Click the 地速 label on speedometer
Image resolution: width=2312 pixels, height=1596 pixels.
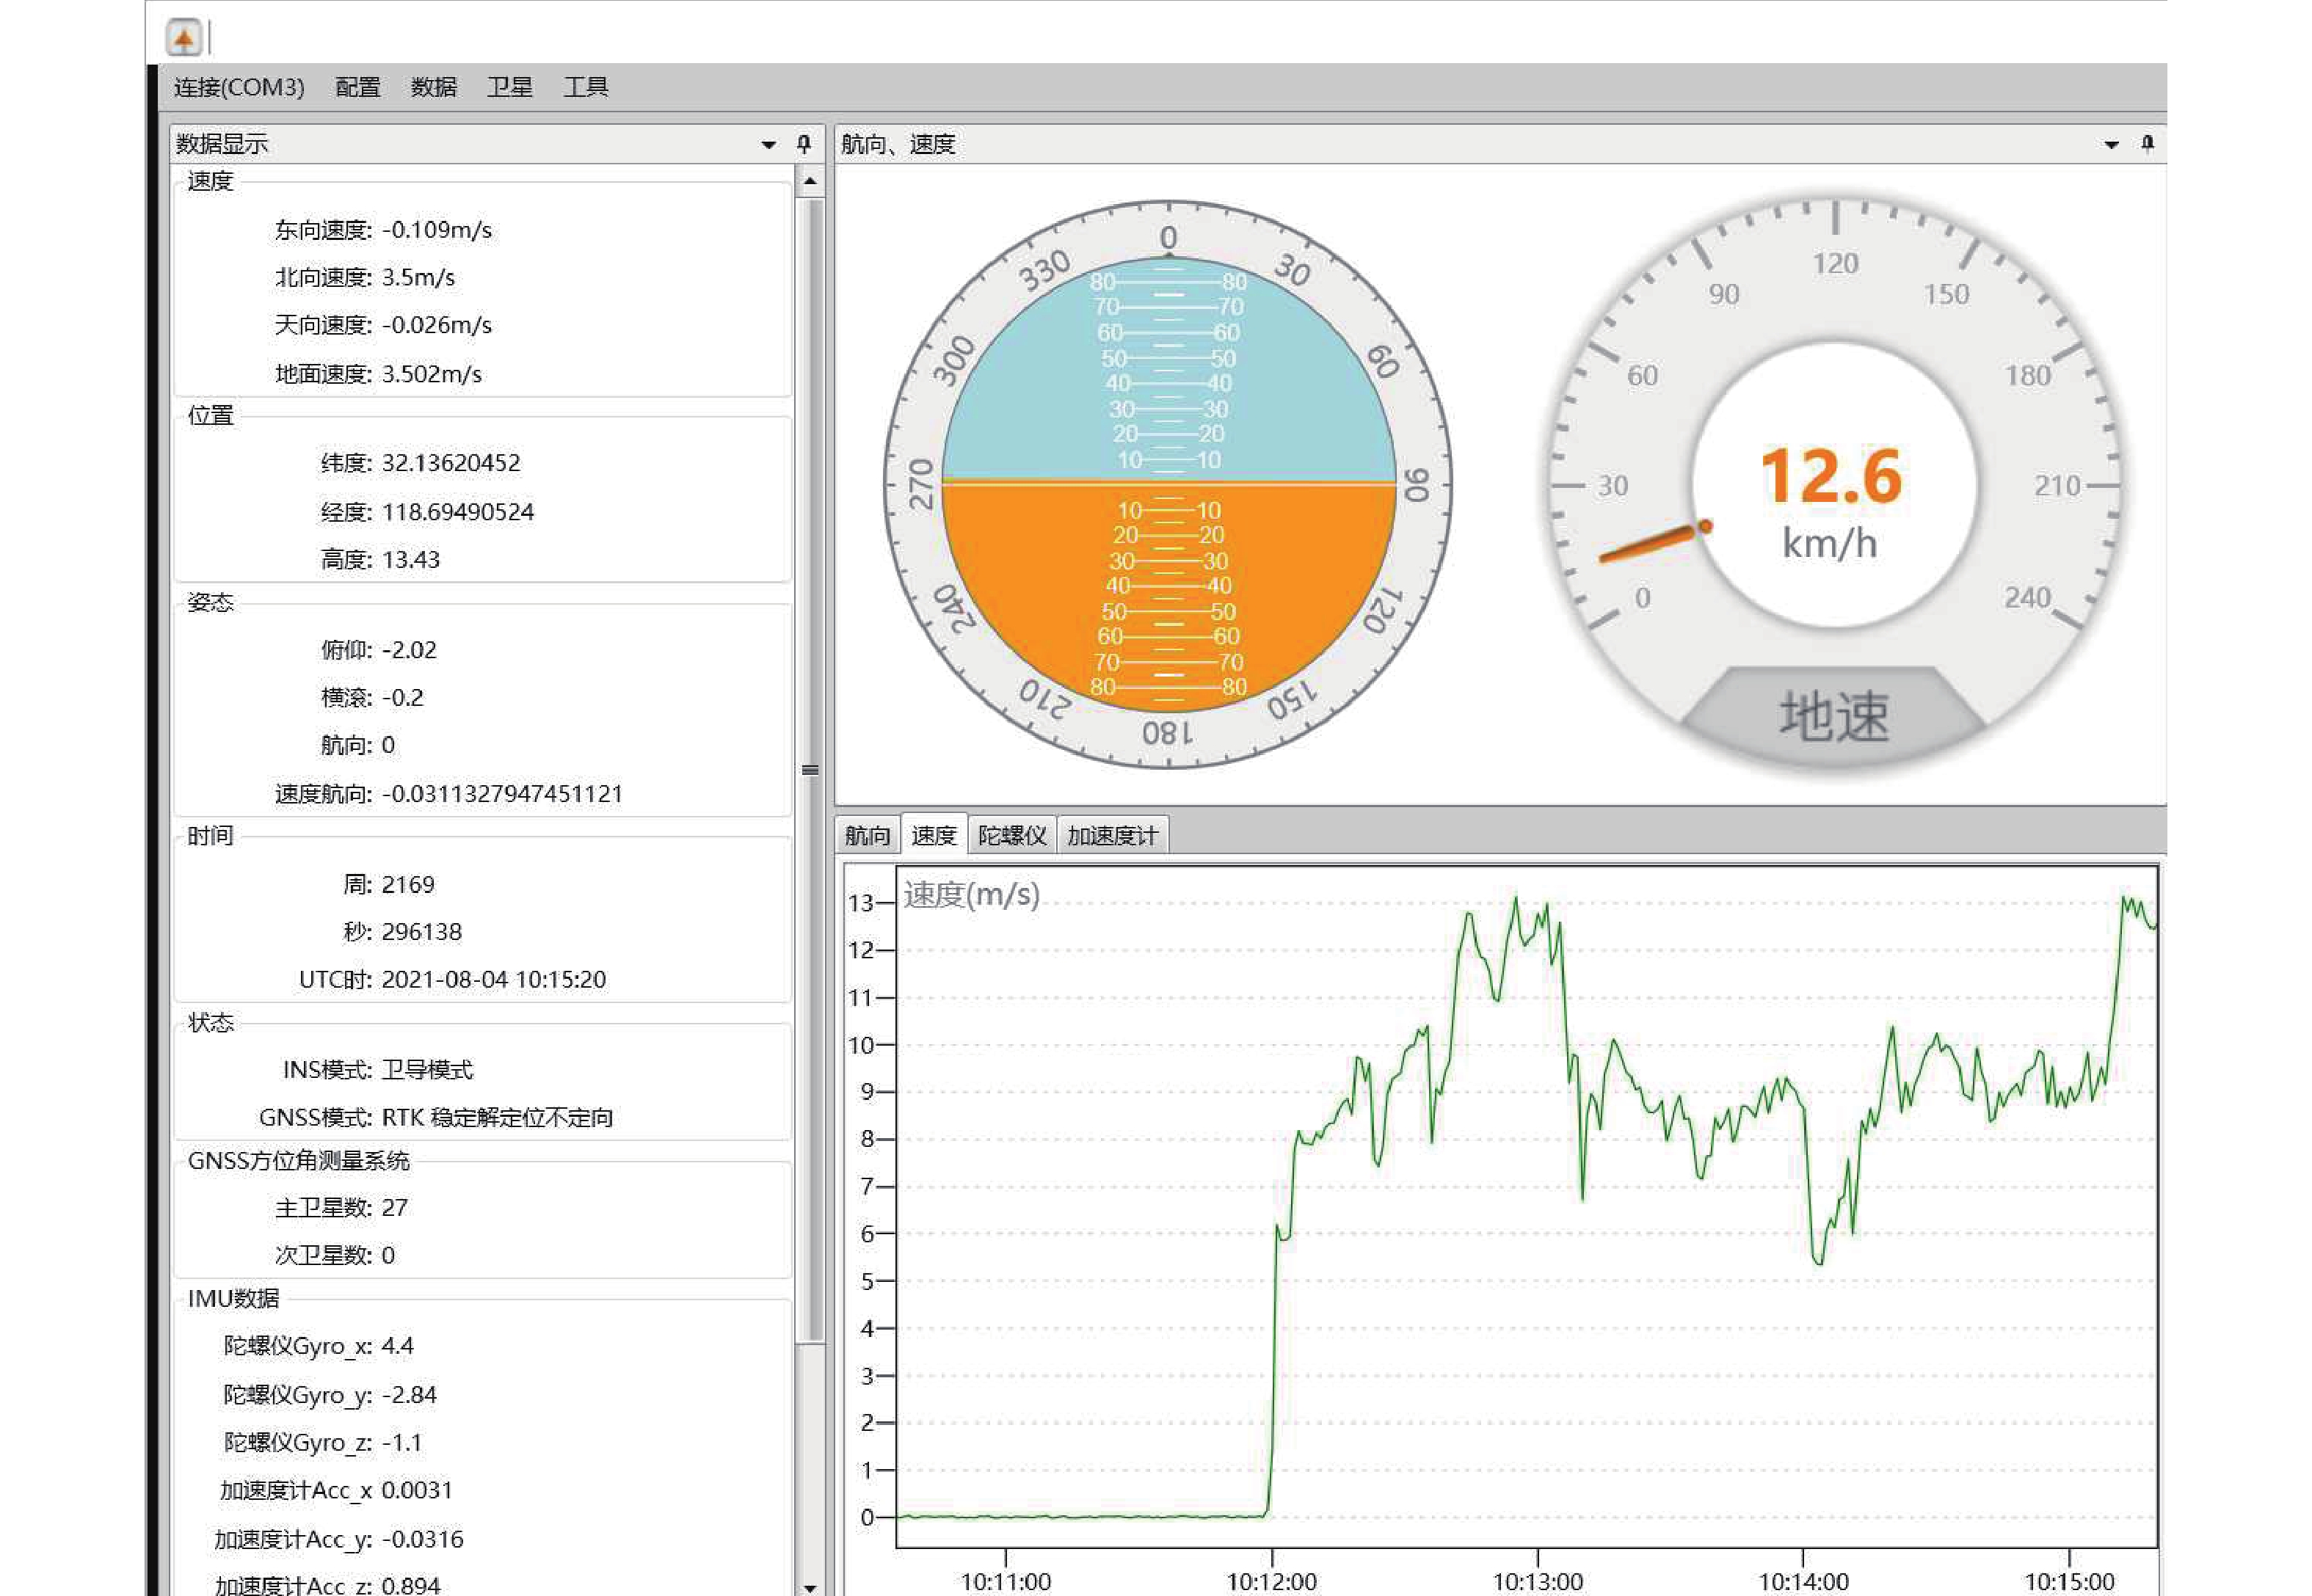click(1834, 716)
